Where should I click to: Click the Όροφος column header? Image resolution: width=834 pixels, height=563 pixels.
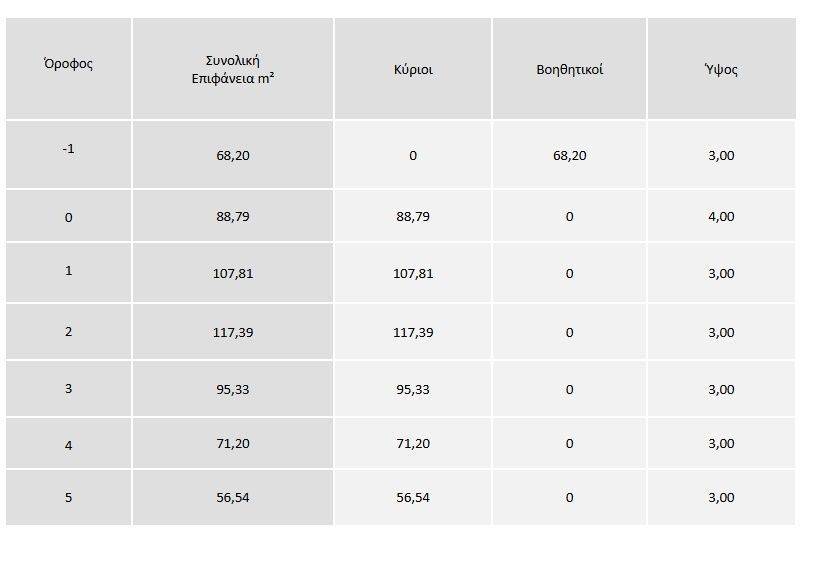click(68, 63)
